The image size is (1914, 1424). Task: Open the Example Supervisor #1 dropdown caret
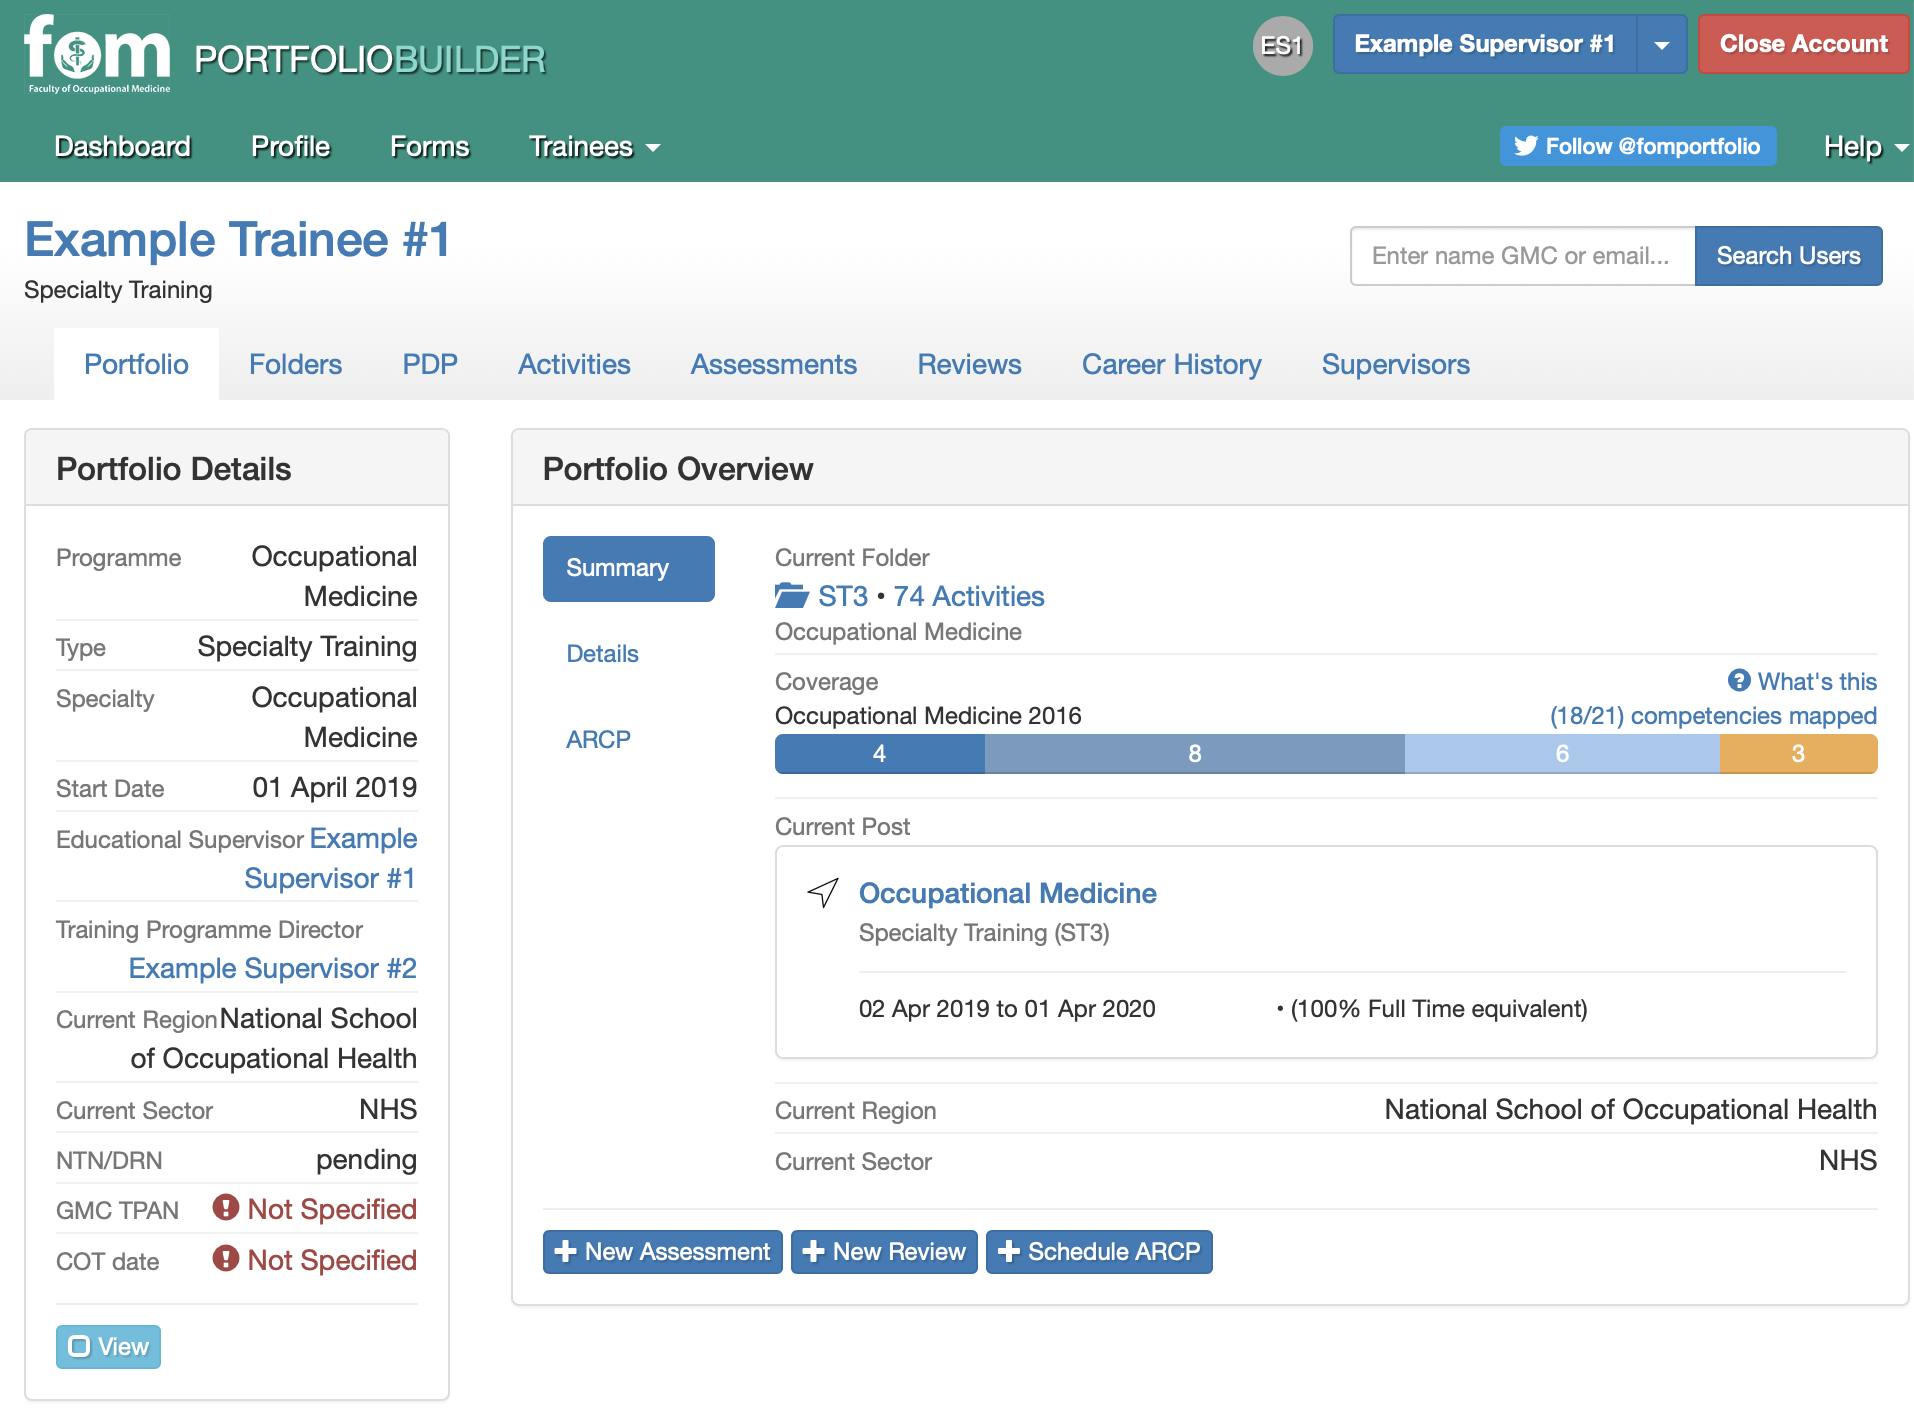click(x=1662, y=45)
